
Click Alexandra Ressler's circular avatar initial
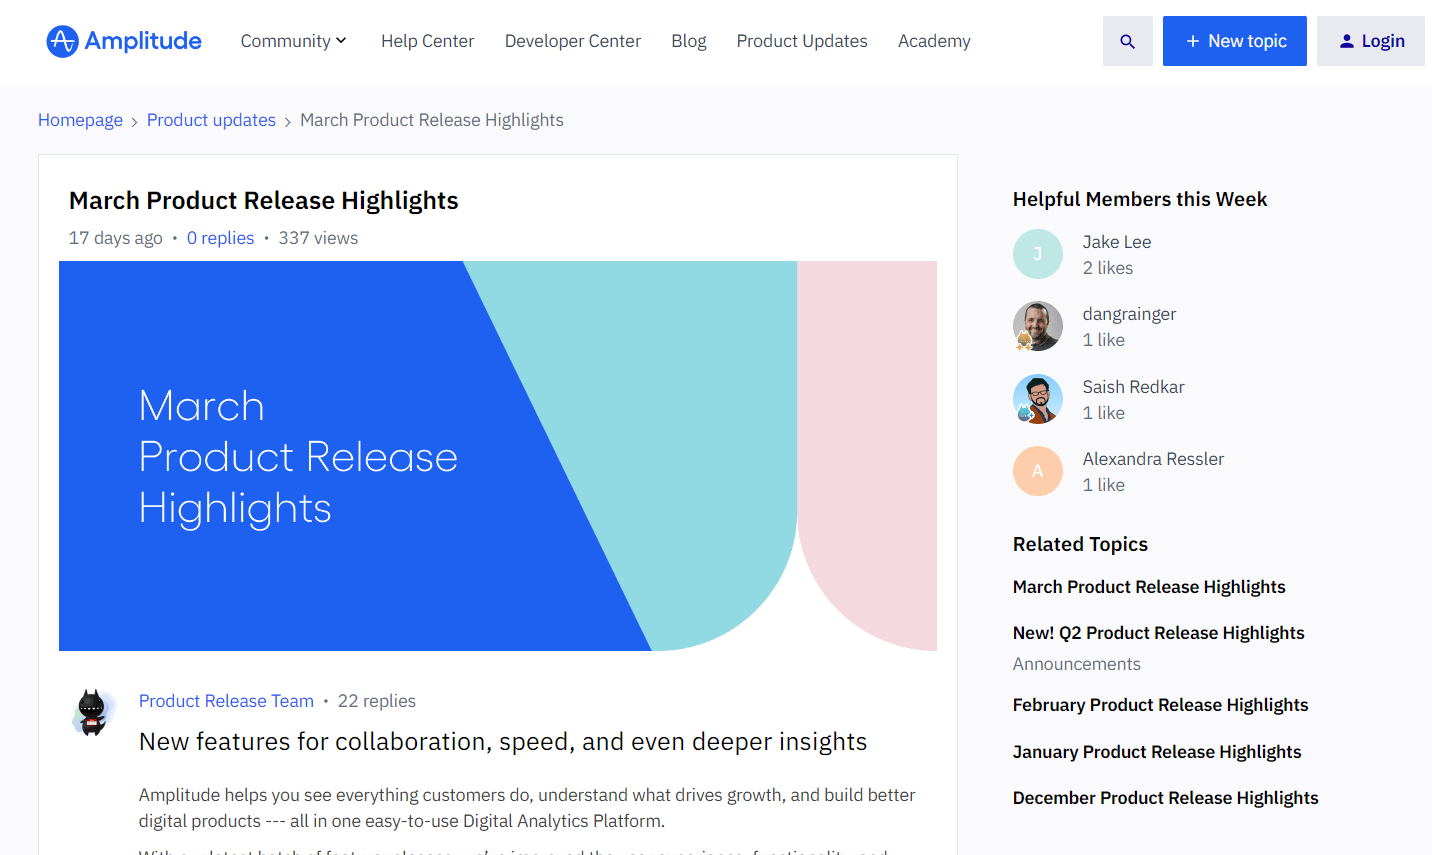1038,471
